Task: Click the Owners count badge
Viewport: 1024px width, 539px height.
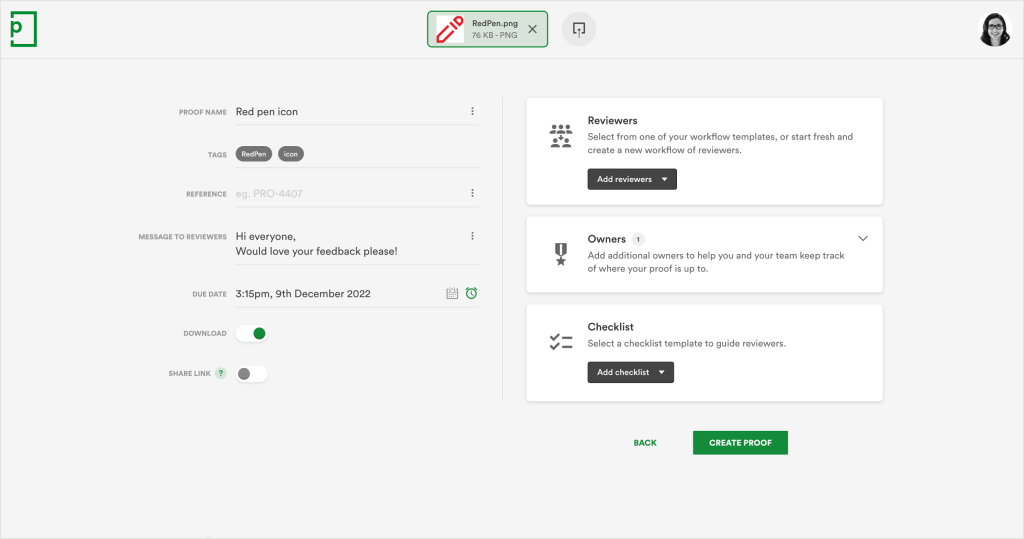Action: click(x=638, y=239)
